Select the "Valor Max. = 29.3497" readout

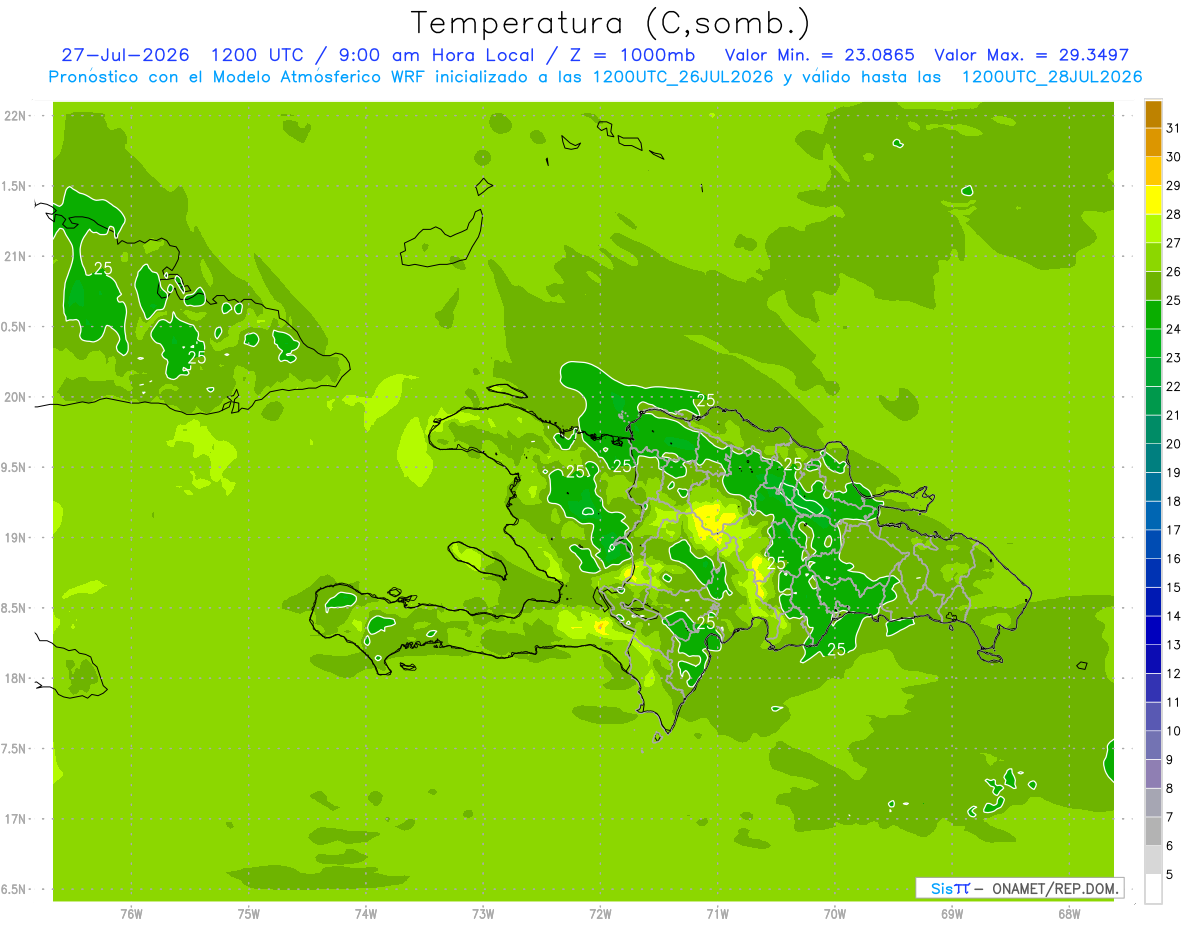(1032, 55)
